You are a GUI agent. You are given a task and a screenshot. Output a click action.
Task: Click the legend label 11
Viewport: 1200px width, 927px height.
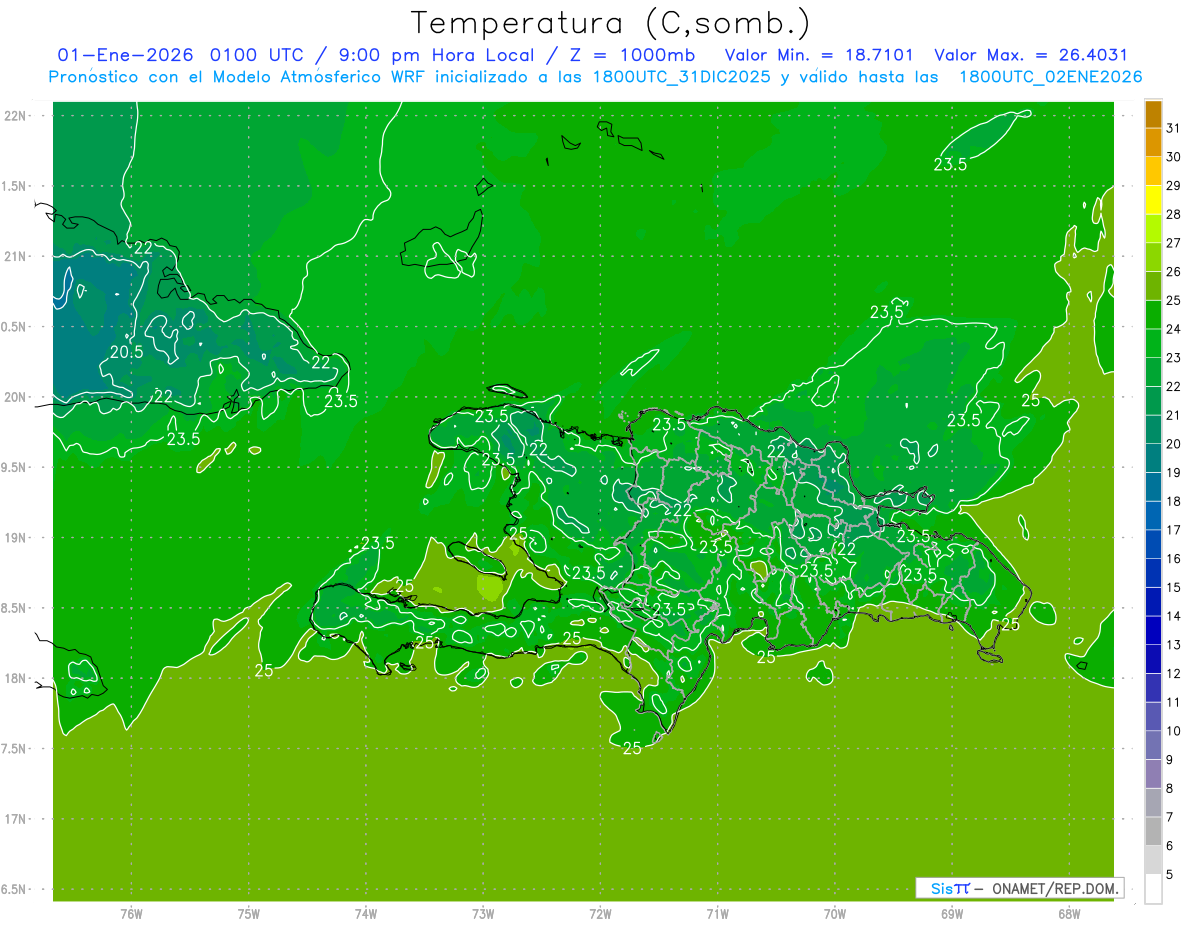(x=1174, y=702)
